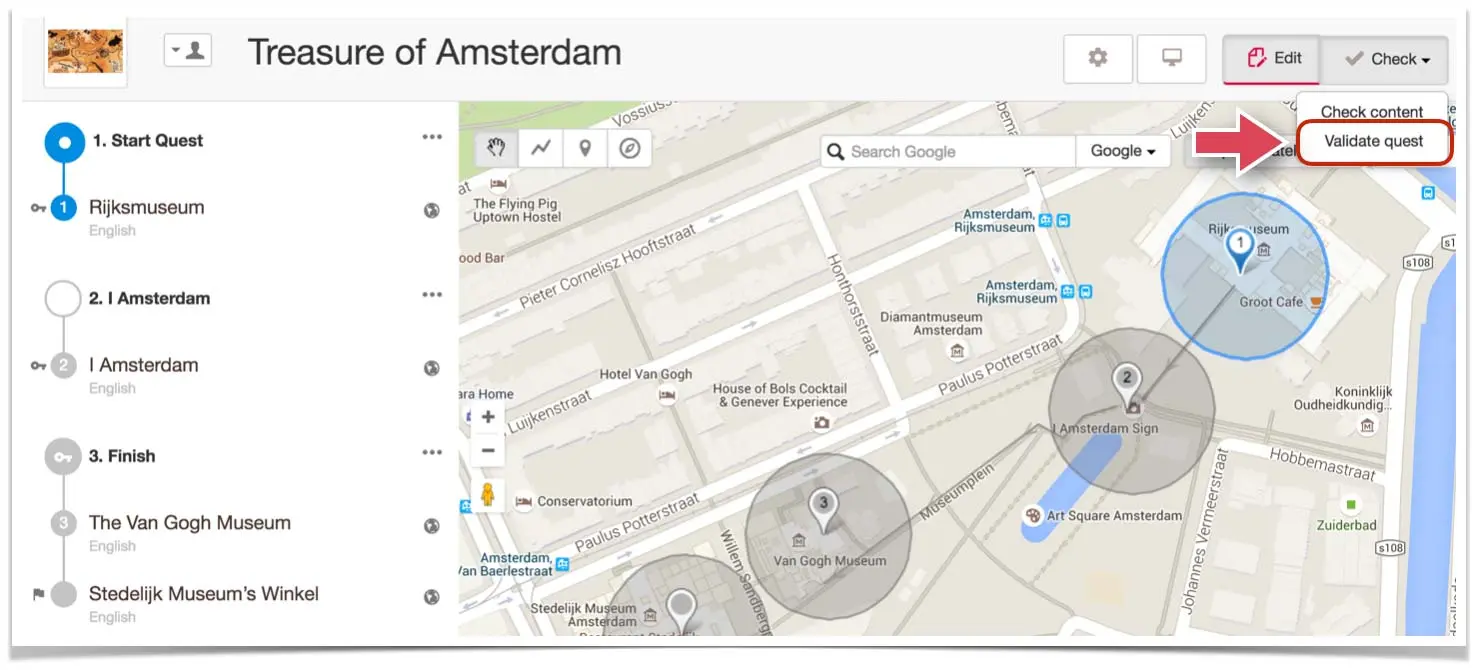1480x670 pixels.
Task: Zoom out the map with minus button
Action: pyautogui.click(x=488, y=451)
